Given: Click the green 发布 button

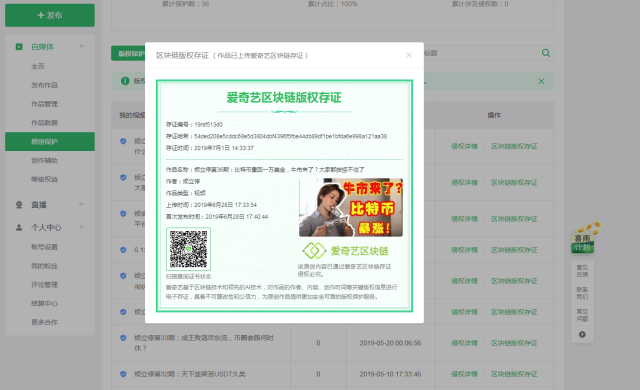Looking at the screenshot, I should pyautogui.click(x=50, y=15).
